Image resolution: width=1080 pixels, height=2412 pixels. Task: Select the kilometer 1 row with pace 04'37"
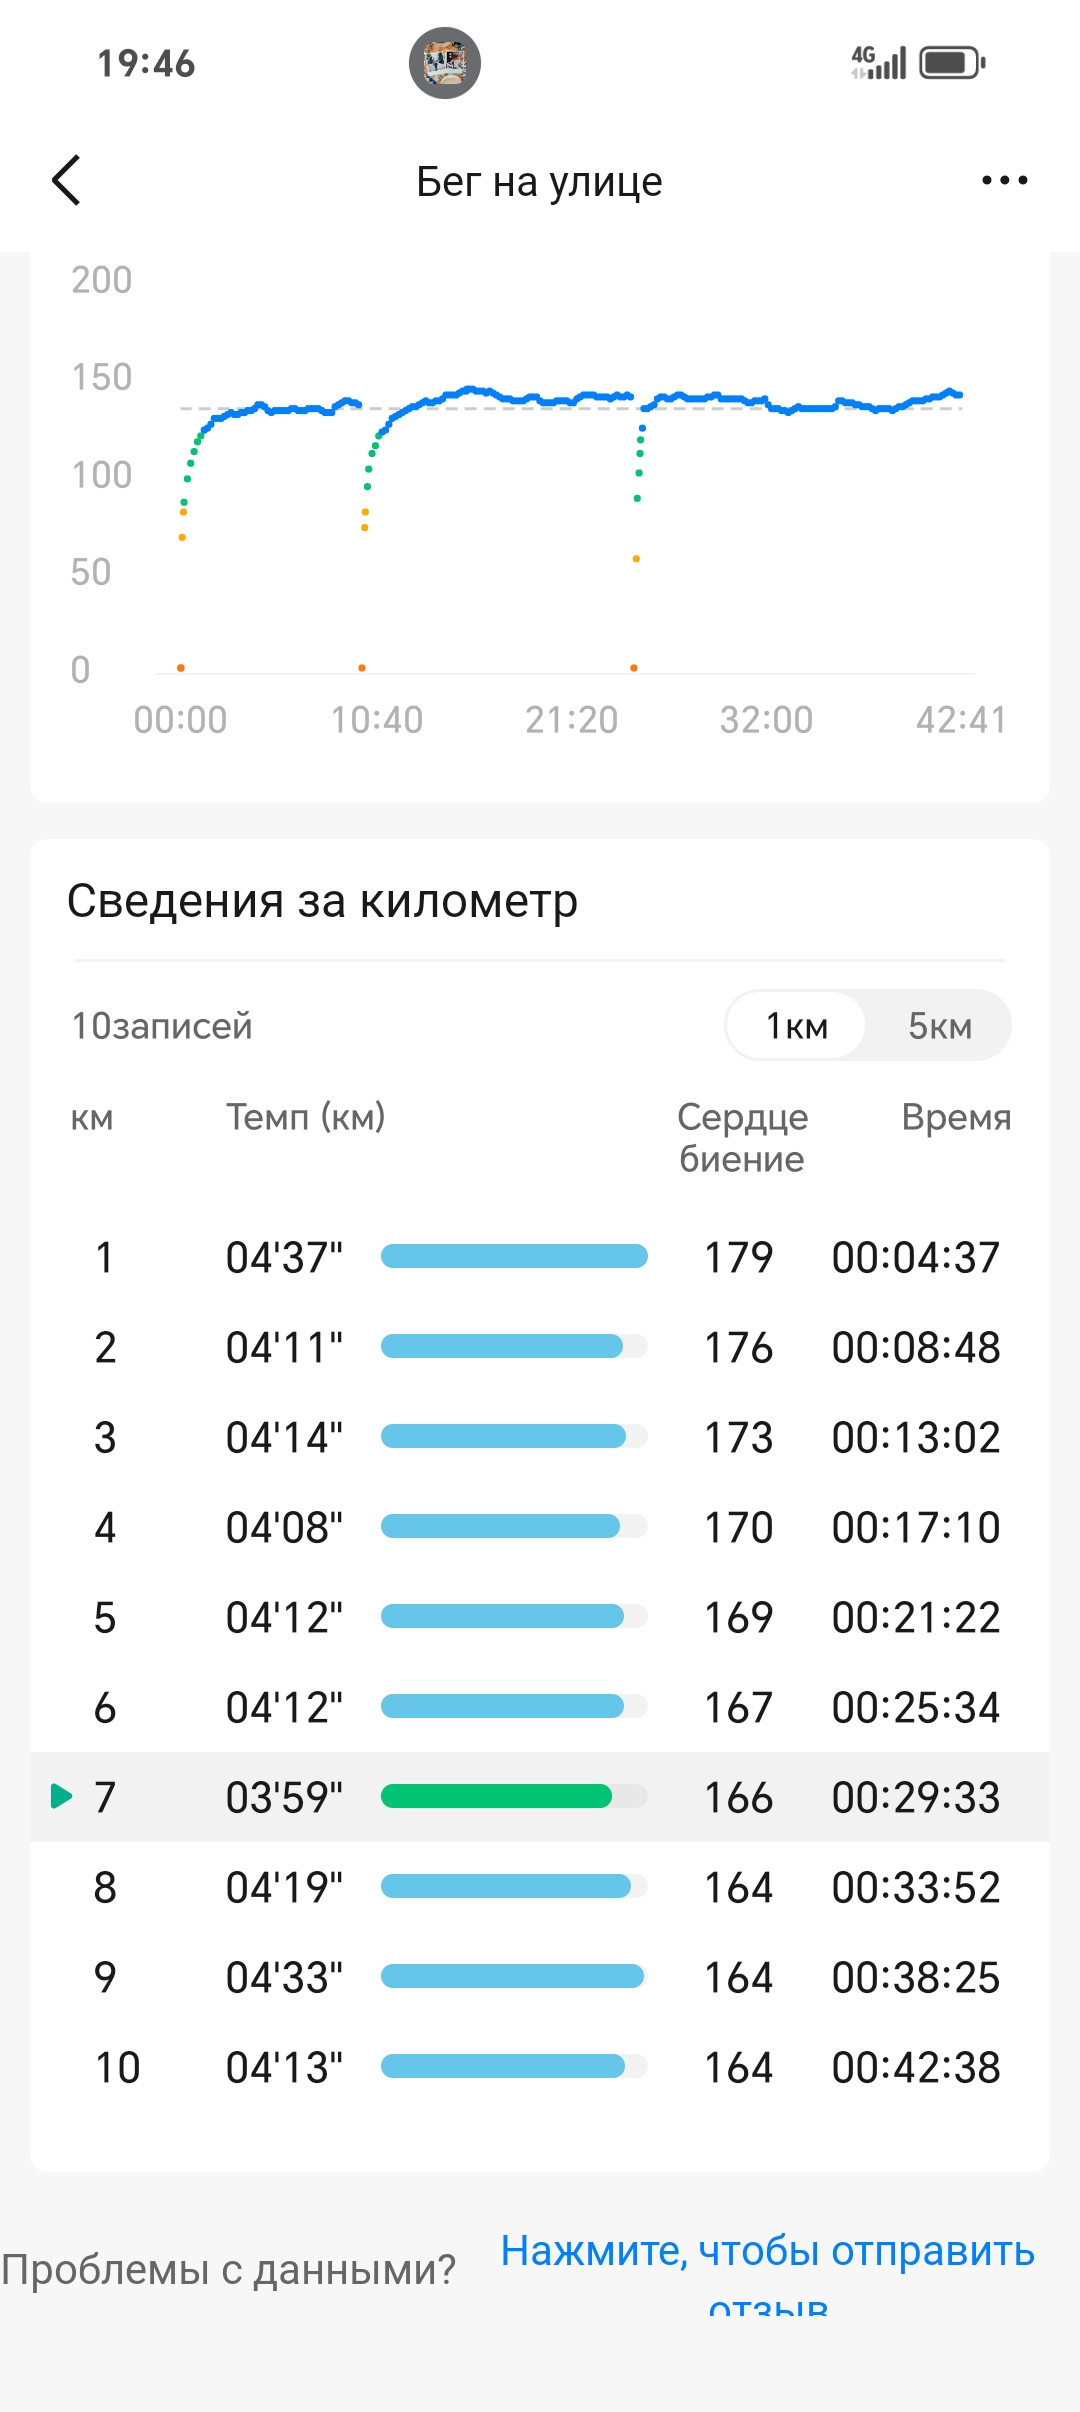tap(540, 1257)
